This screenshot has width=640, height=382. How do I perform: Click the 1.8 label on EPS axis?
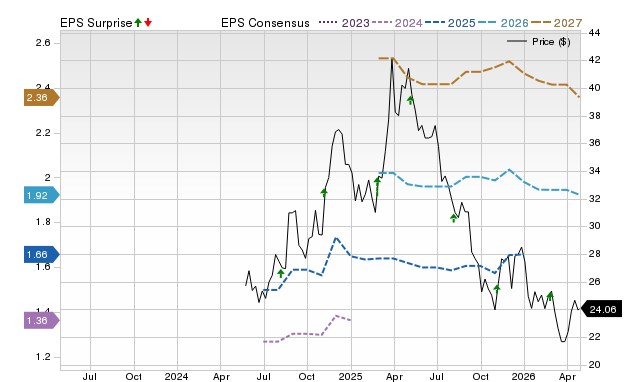[43, 222]
